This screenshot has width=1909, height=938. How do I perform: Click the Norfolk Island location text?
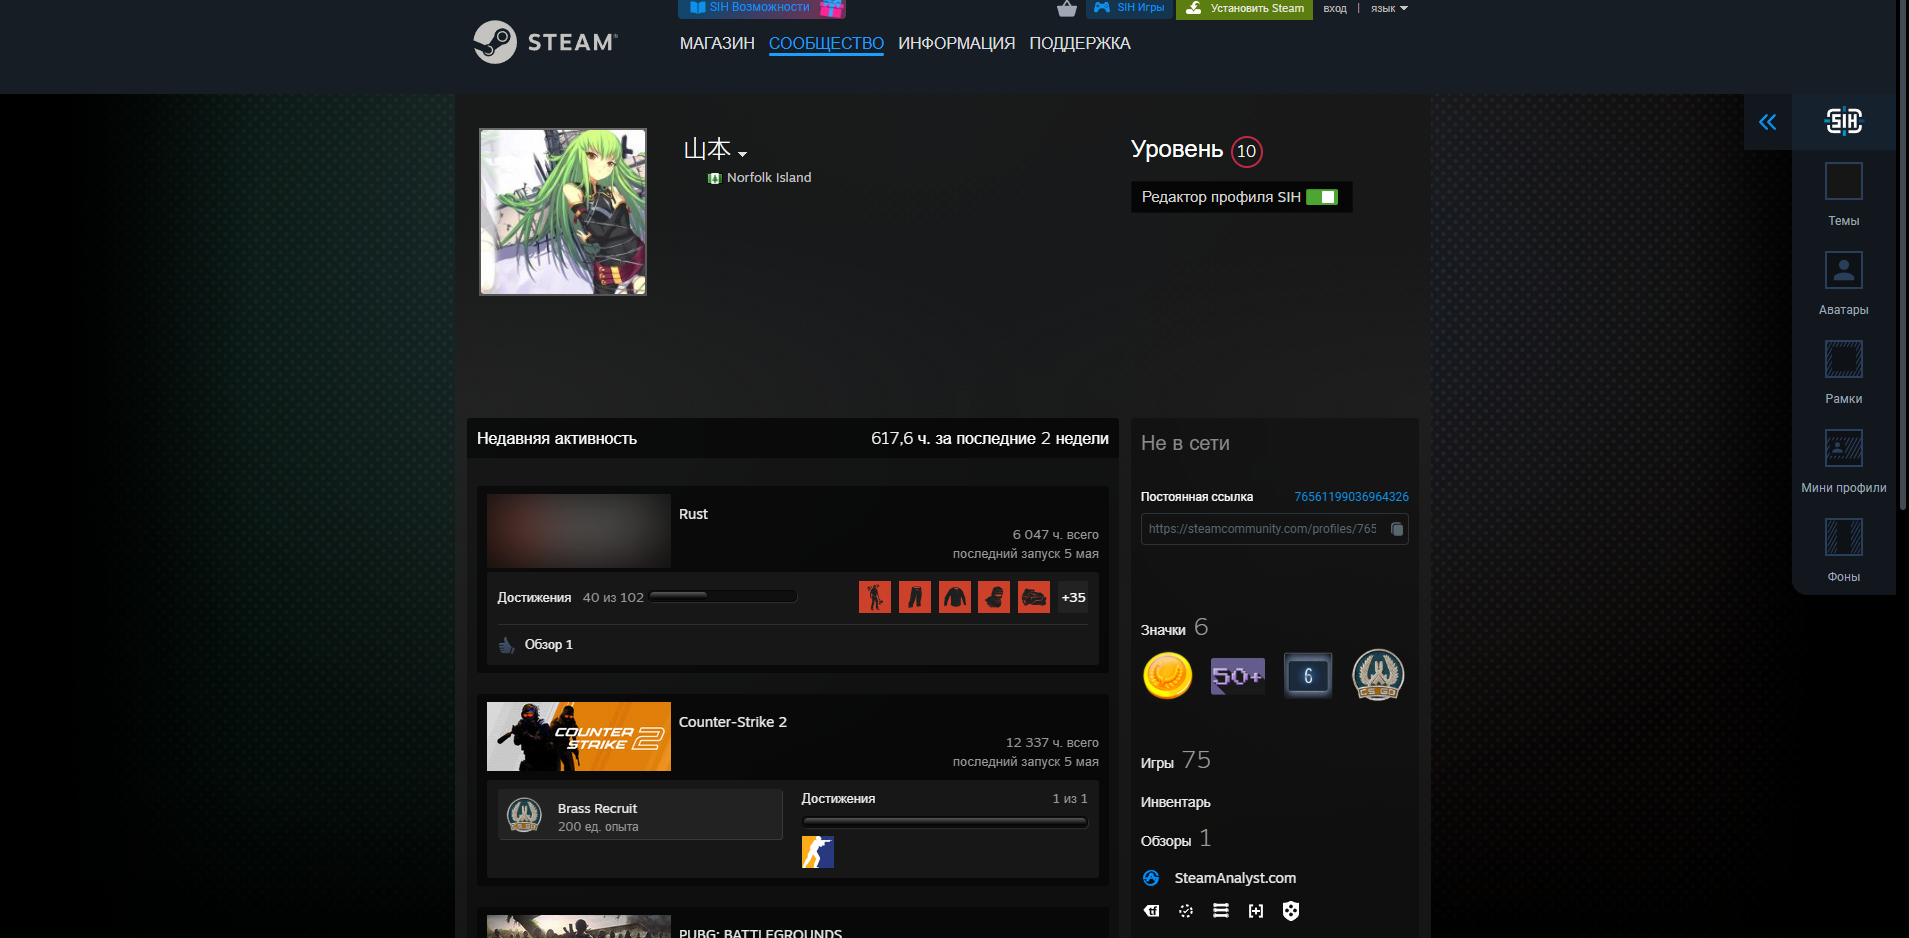point(769,178)
